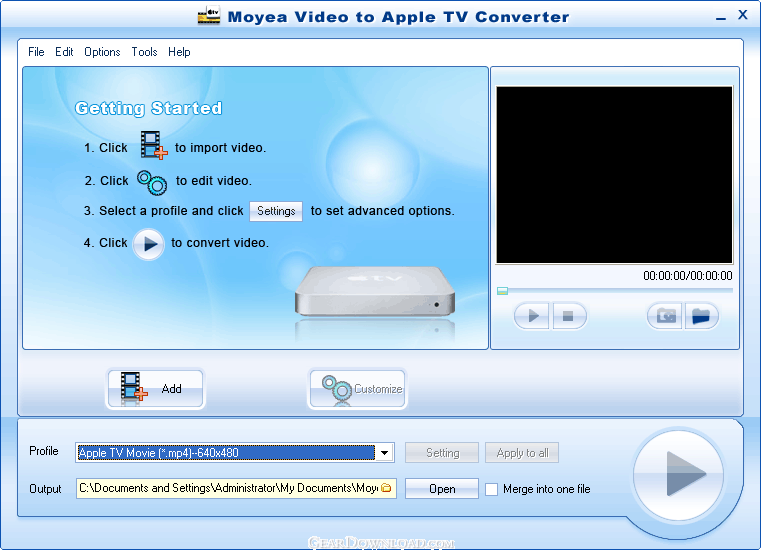Click the folder icon in Output path field
The image size is (762, 551).
(386, 488)
